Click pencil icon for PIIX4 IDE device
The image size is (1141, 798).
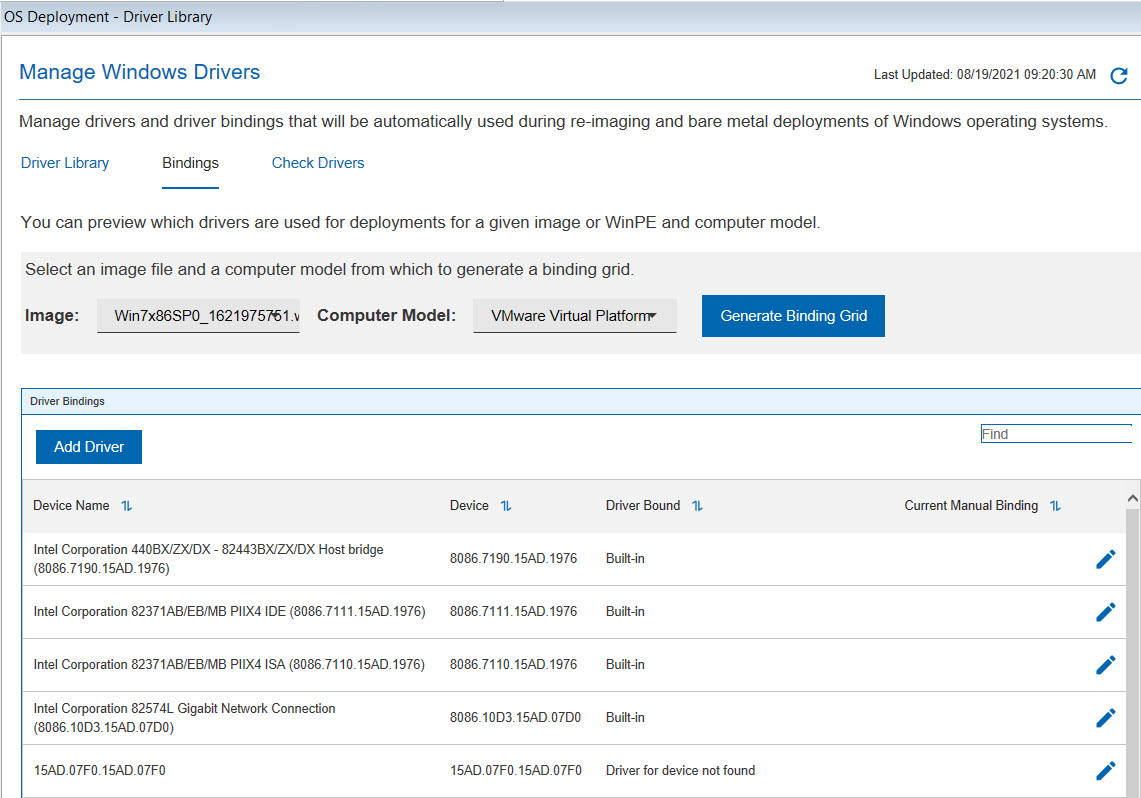pyautogui.click(x=1105, y=612)
